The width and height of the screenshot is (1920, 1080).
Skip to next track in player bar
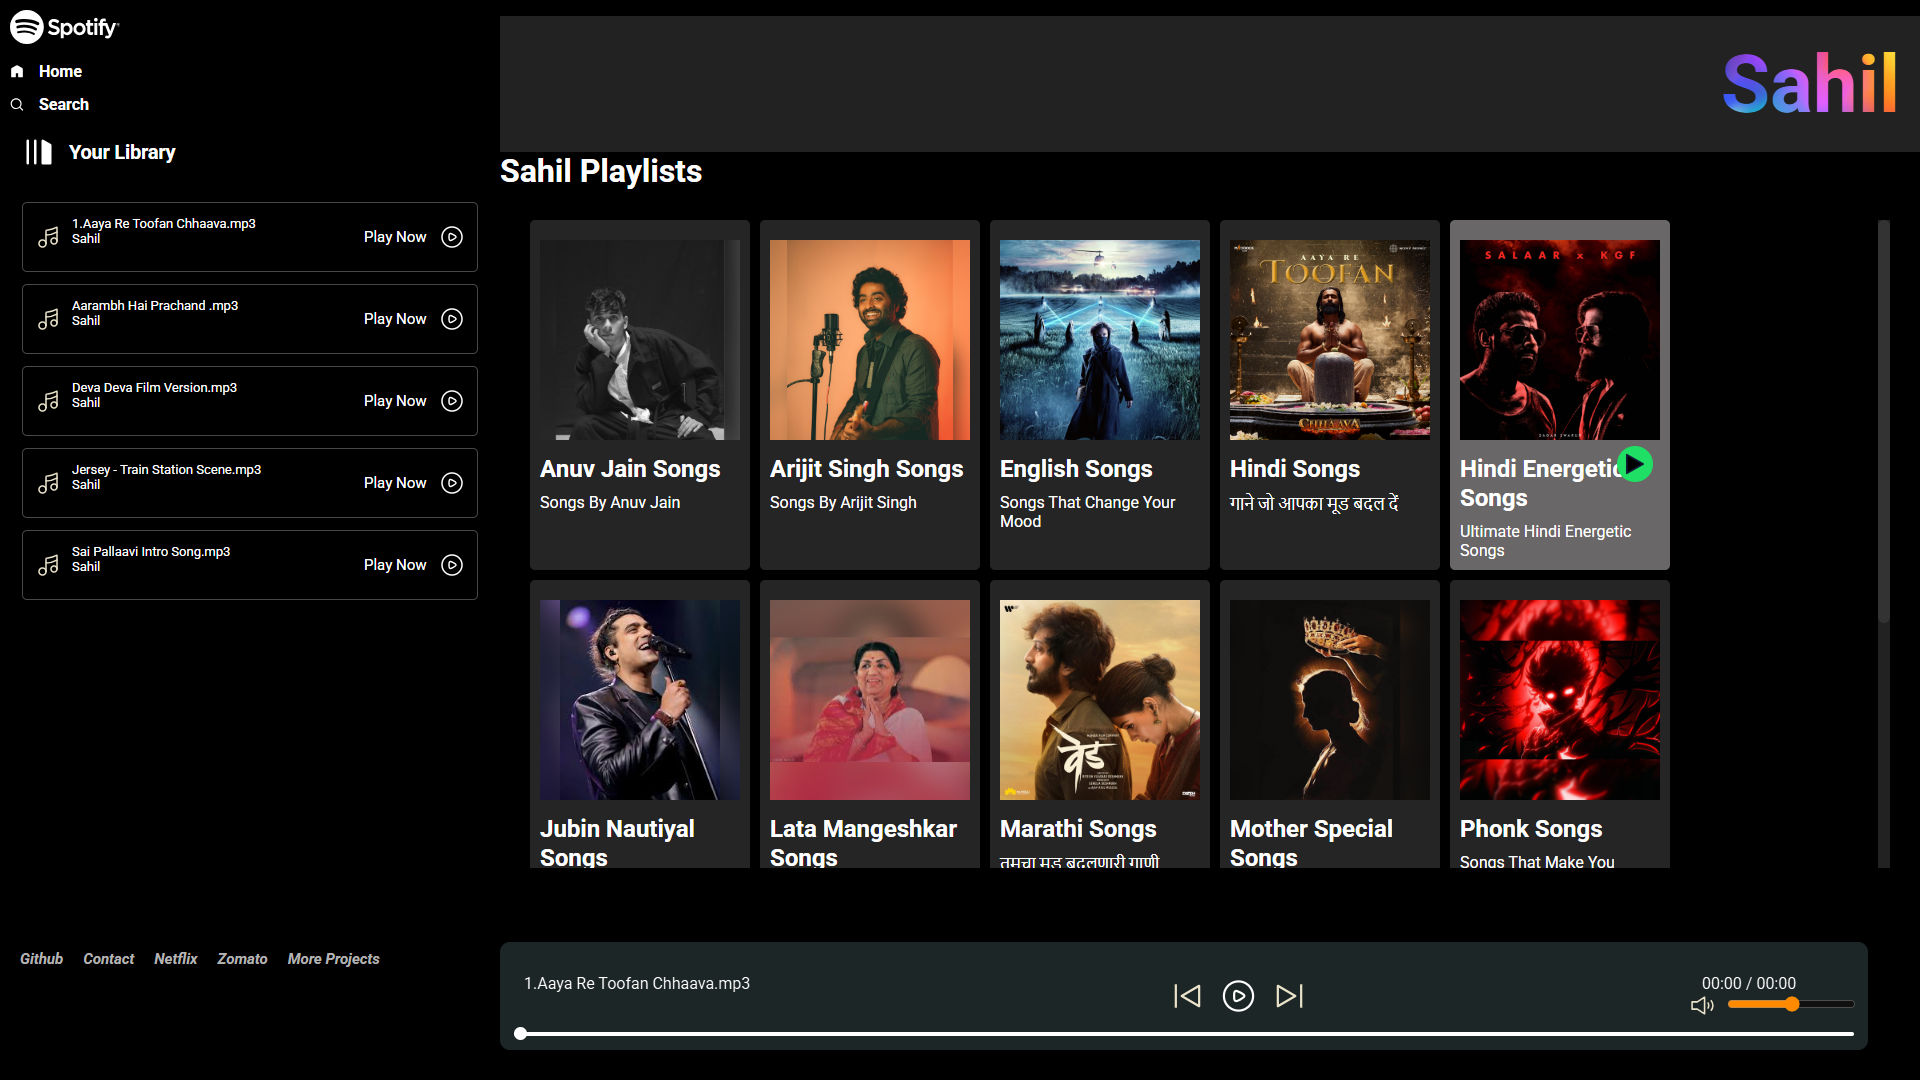click(x=1290, y=996)
